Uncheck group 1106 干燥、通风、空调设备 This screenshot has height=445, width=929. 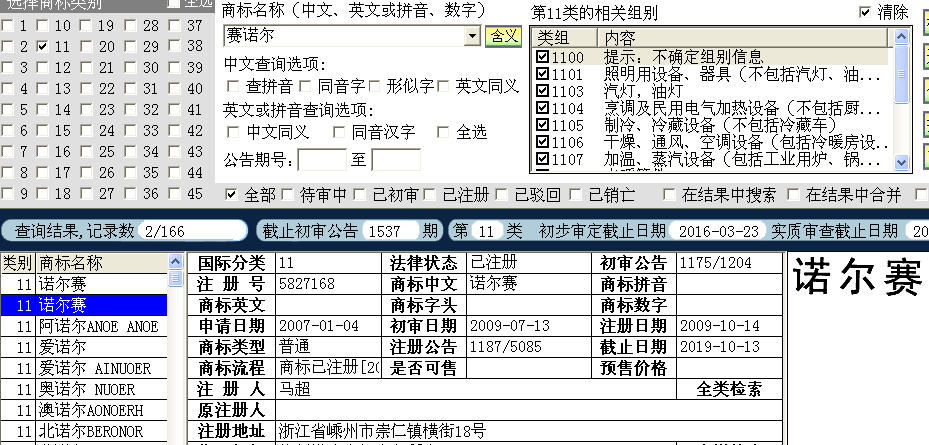click(542, 142)
